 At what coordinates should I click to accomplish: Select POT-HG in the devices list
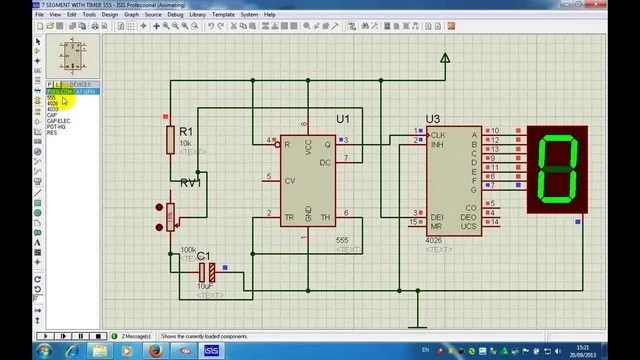(x=56, y=127)
